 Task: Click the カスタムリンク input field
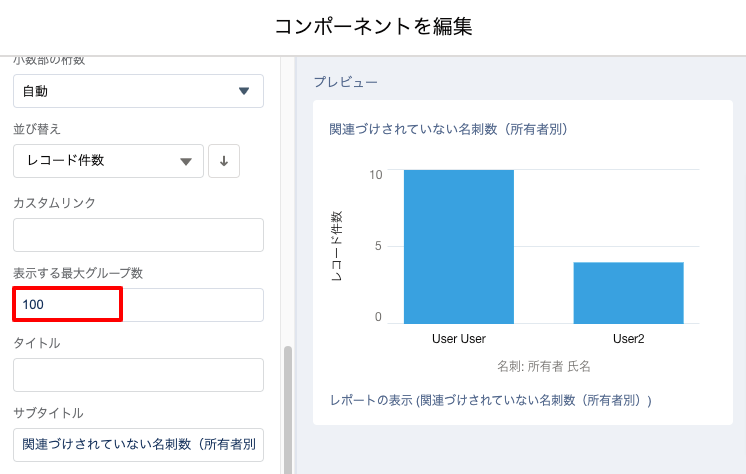pos(138,235)
